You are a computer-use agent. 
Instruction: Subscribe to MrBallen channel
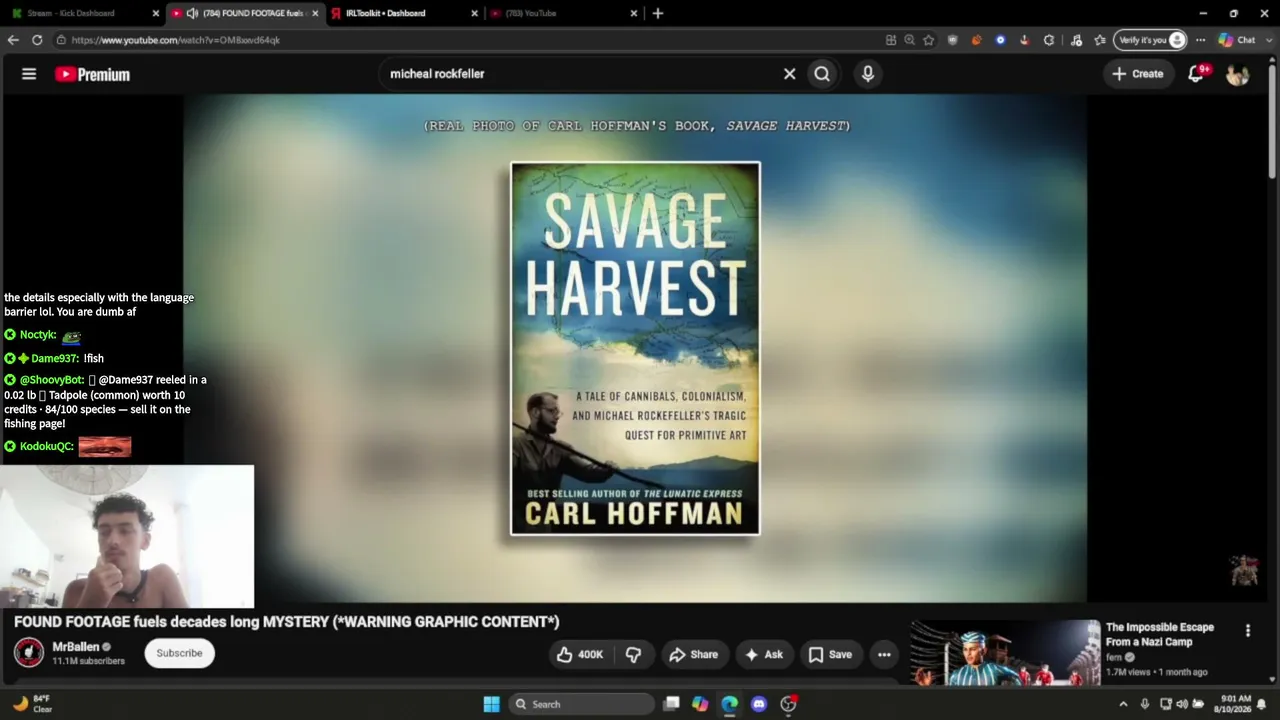(179, 653)
